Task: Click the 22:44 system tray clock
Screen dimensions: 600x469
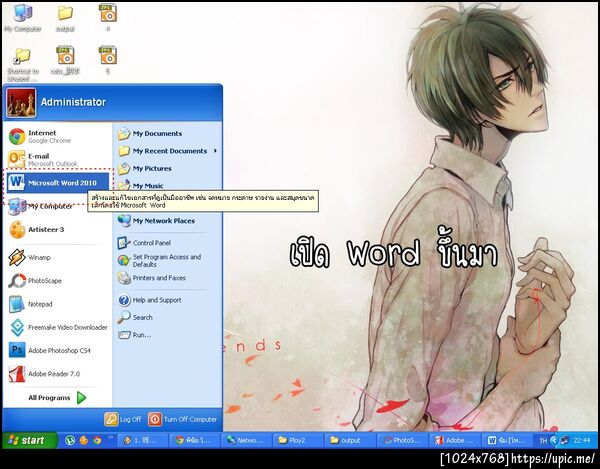Action: tap(582, 441)
